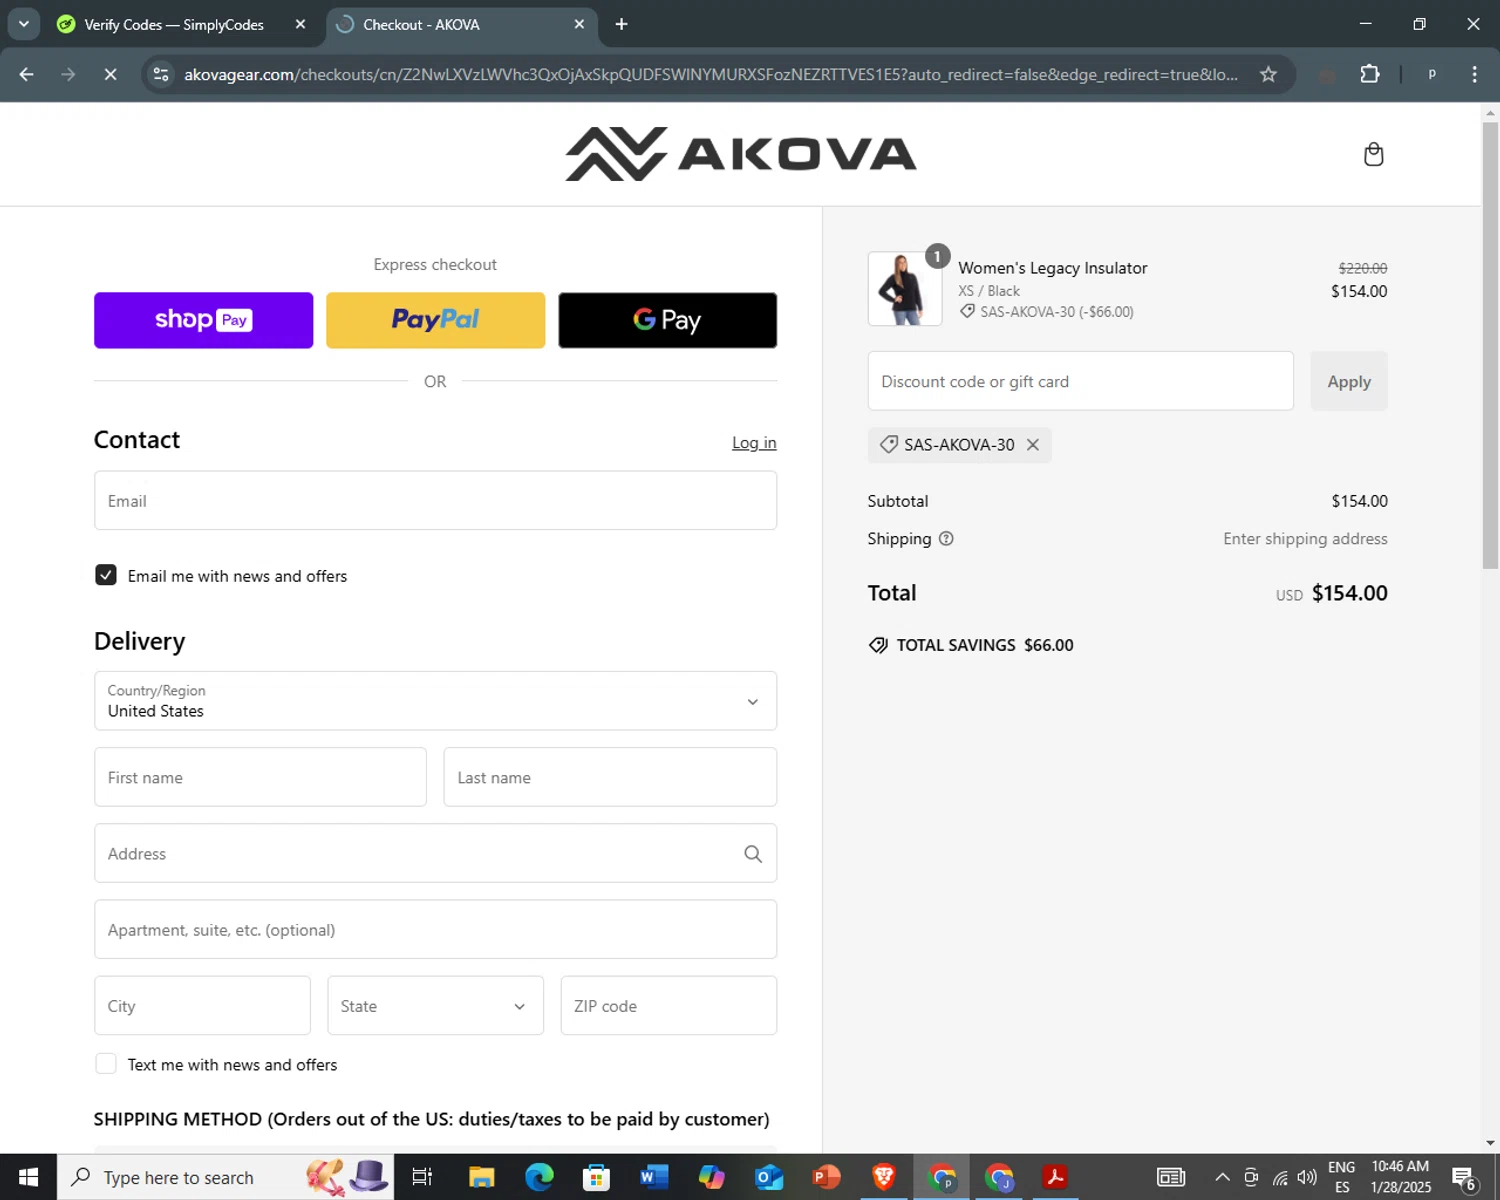The width and height of the screenshot is (1500, 1200).
Task: Click the Log in link
Action: click(x=754, y=443)
